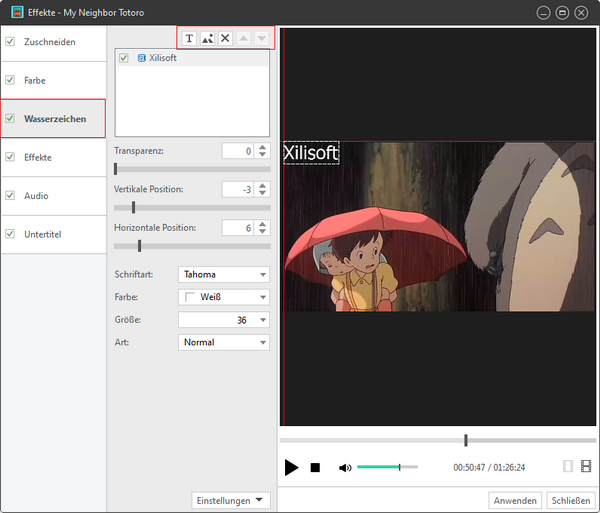Switch to the Audio tab

(x=54, y=196)
